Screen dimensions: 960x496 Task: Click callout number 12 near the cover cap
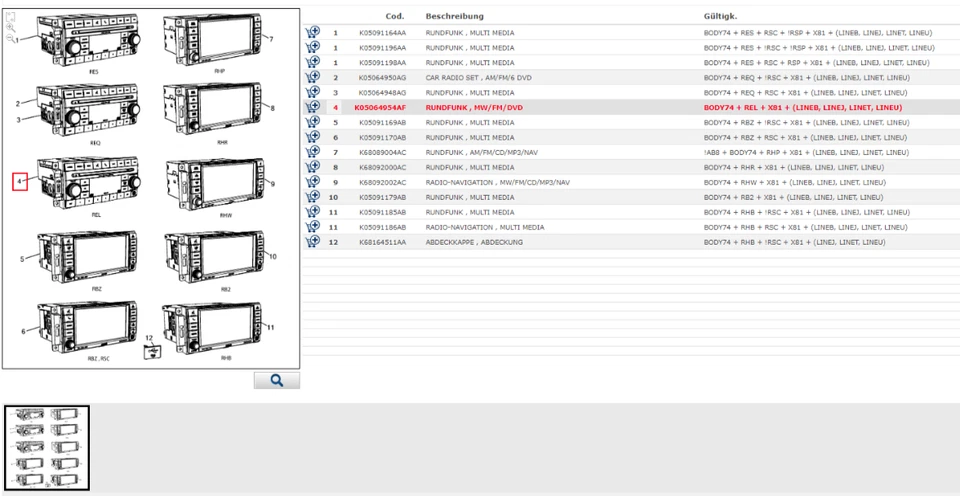149,338
